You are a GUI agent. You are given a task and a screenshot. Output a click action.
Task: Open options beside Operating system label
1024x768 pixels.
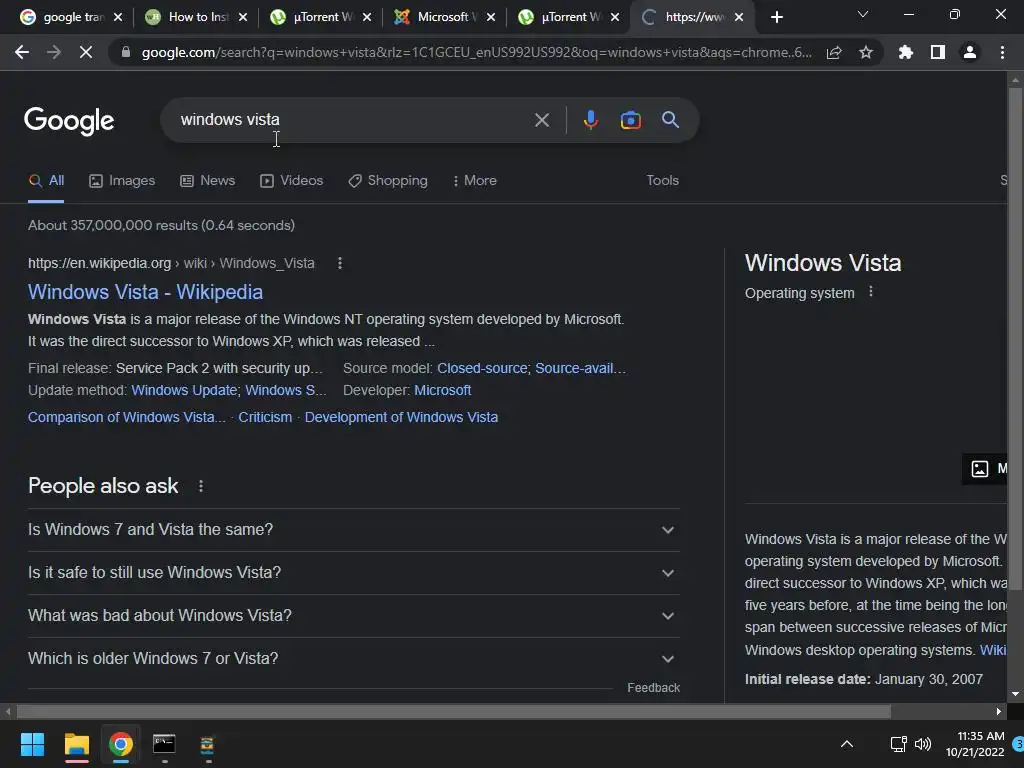(x=871, y=292)
